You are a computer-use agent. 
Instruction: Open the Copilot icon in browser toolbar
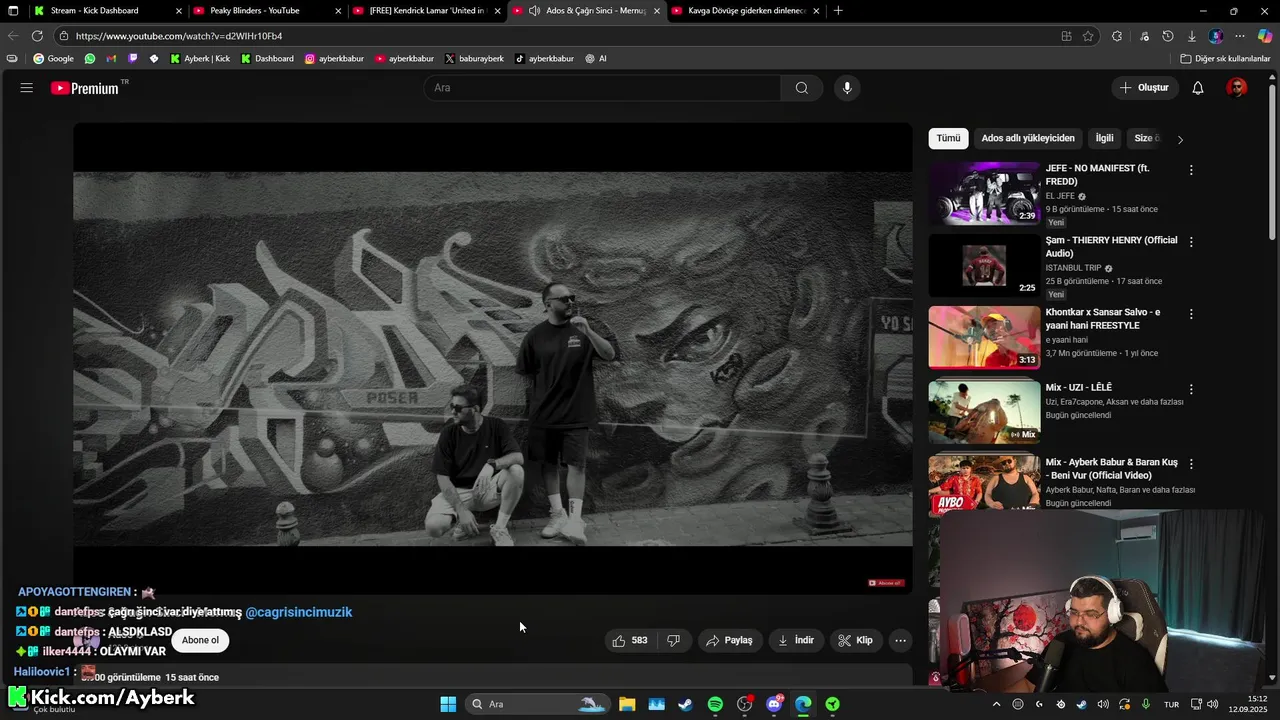[1265, 36]
